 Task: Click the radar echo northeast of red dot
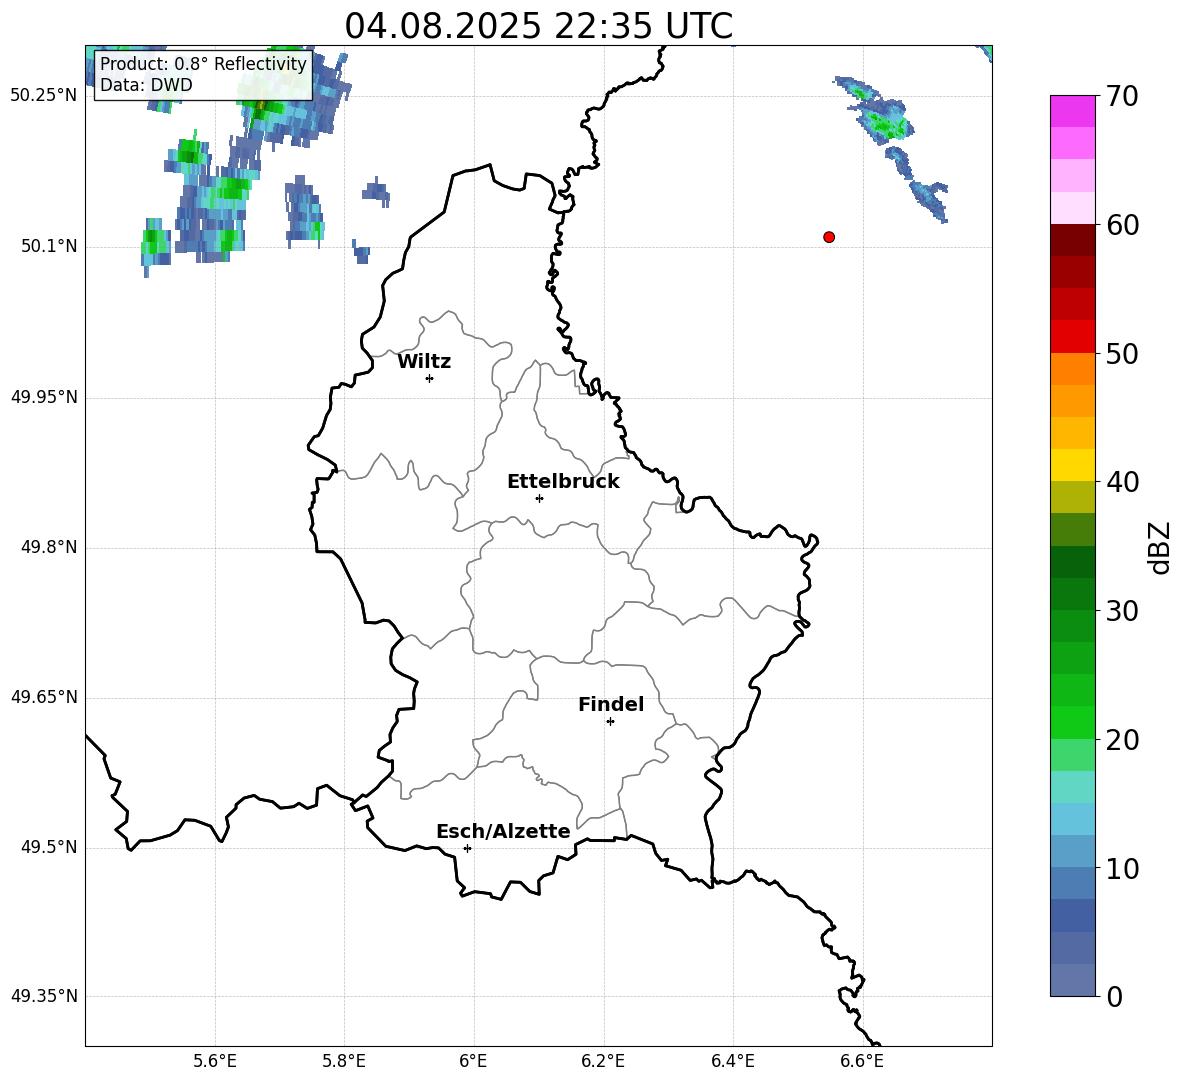point(891,147)
